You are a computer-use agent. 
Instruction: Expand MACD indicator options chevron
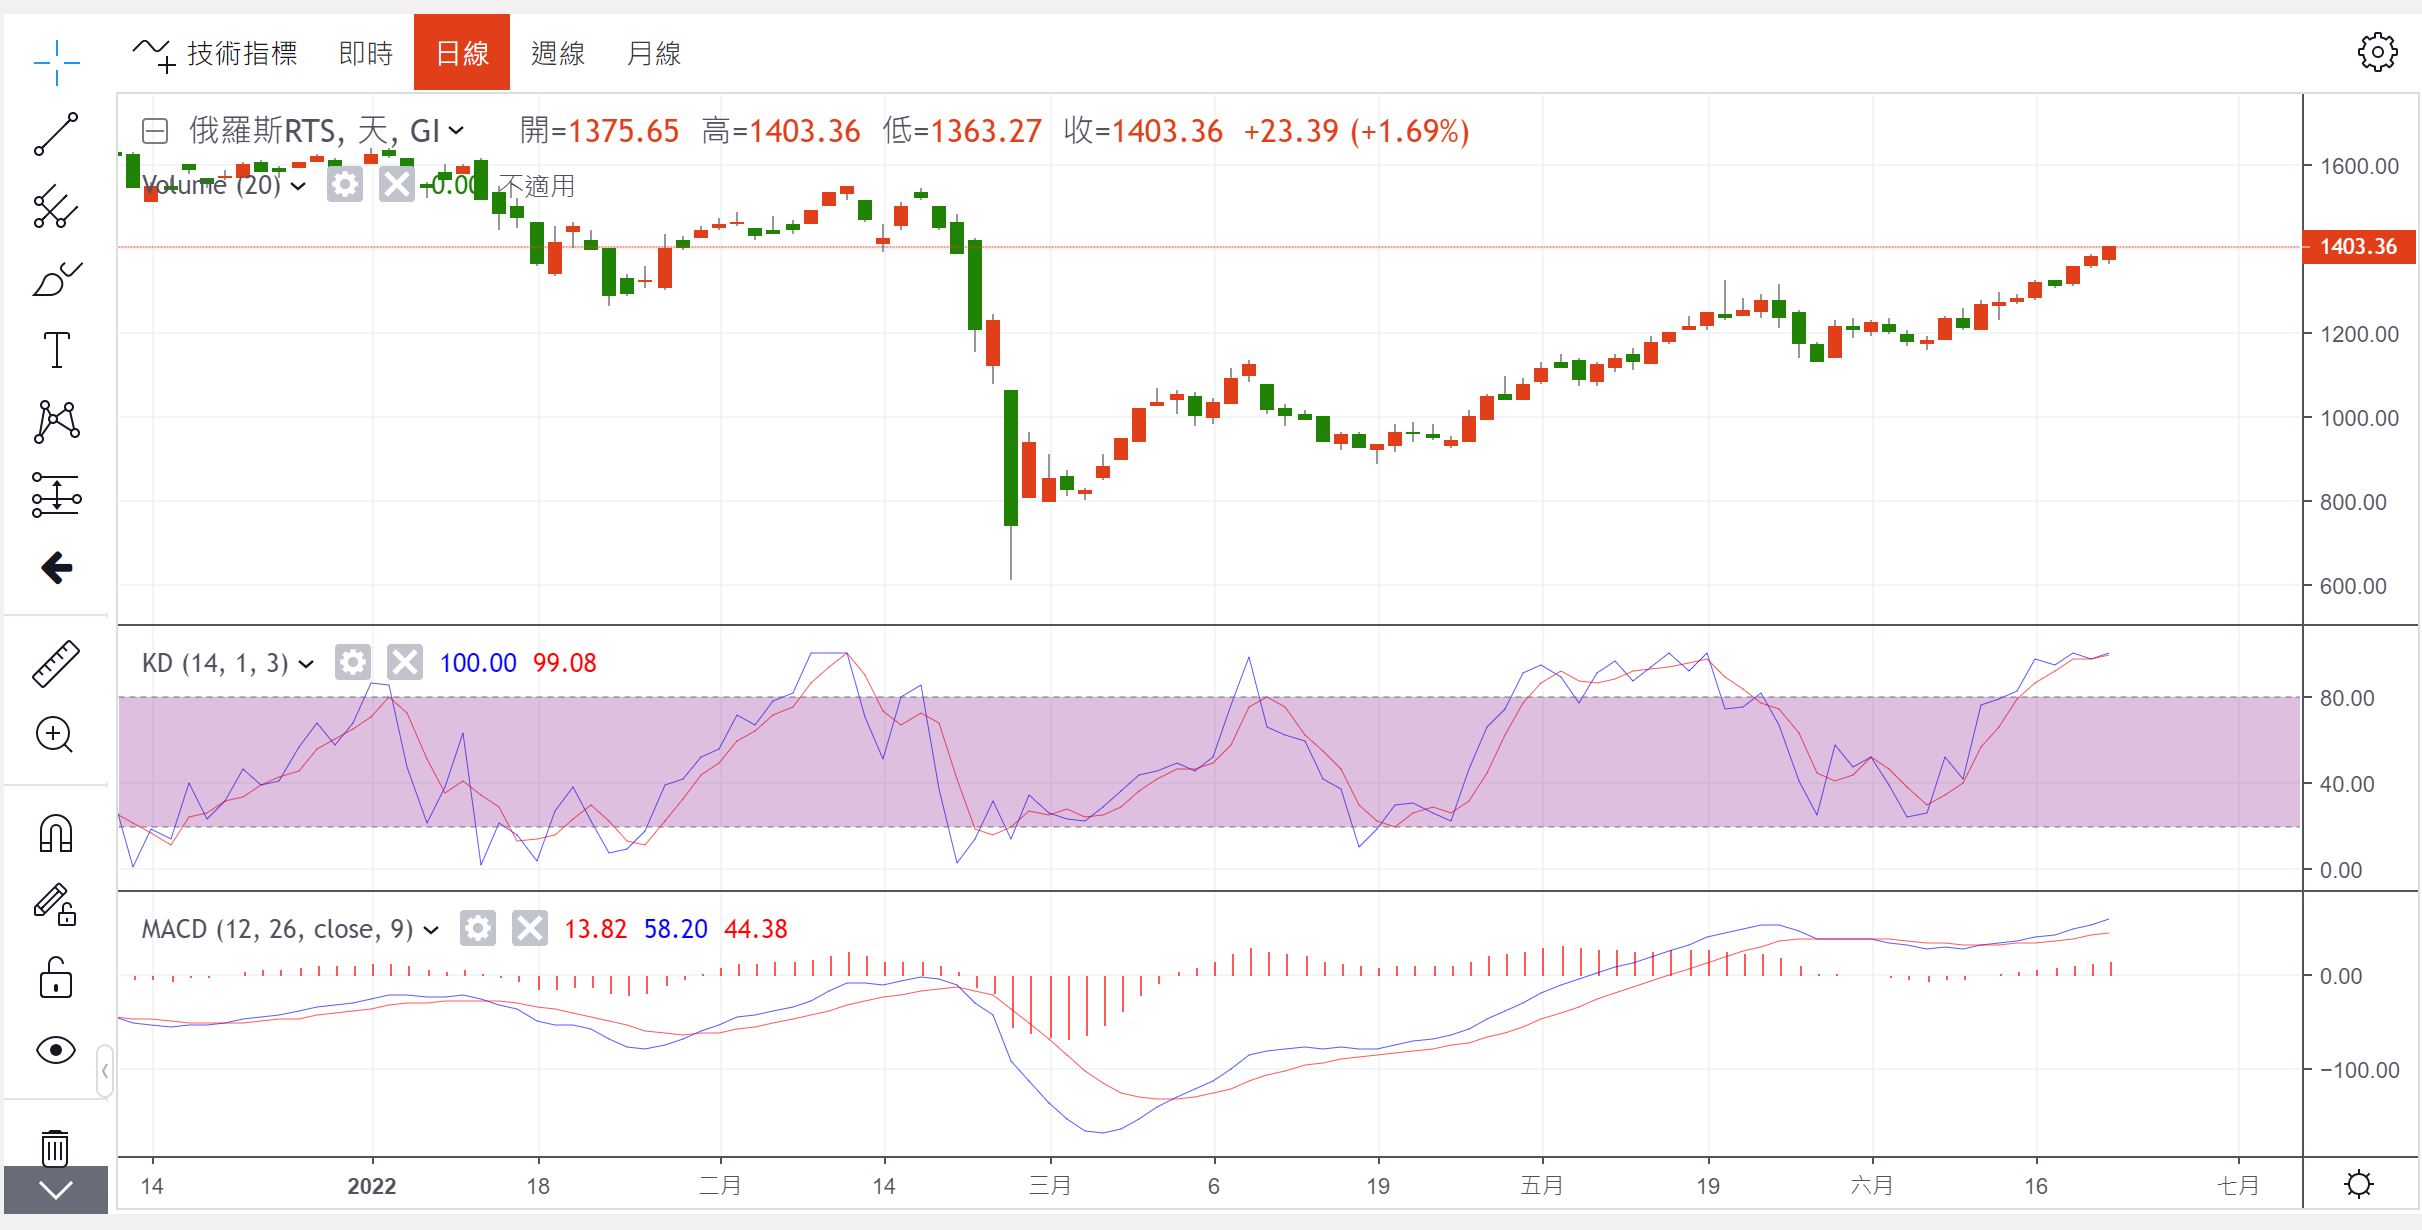click(431, 930)
